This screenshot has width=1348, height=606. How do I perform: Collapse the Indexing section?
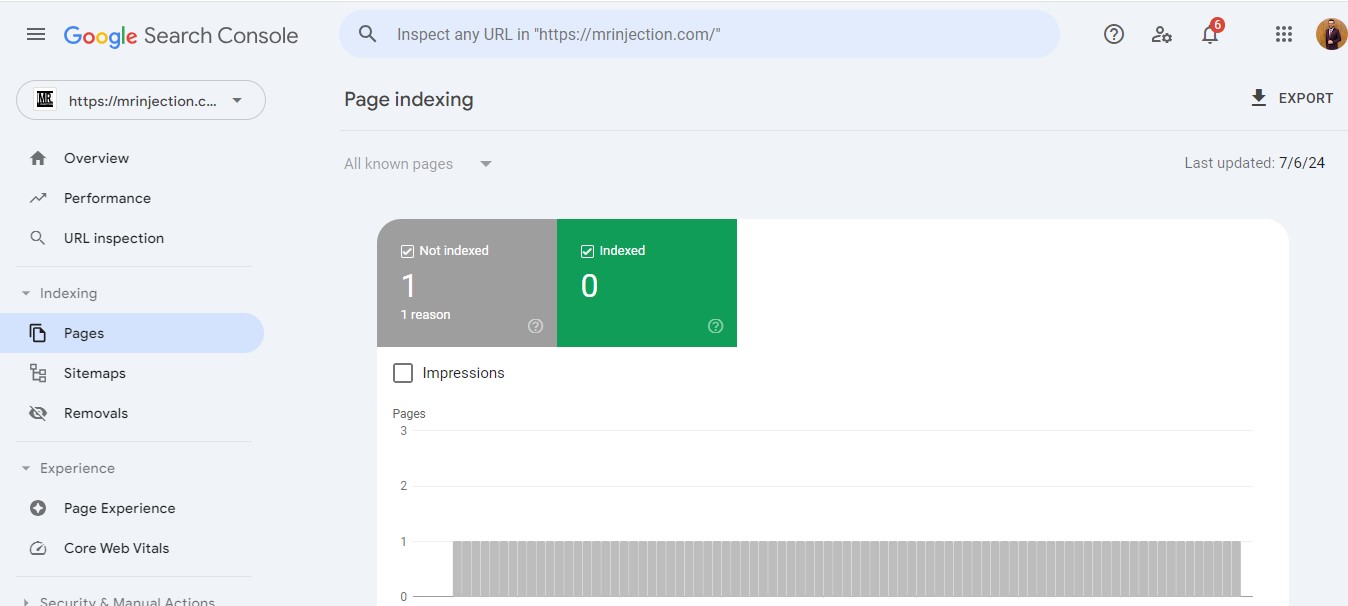[26, 293]
